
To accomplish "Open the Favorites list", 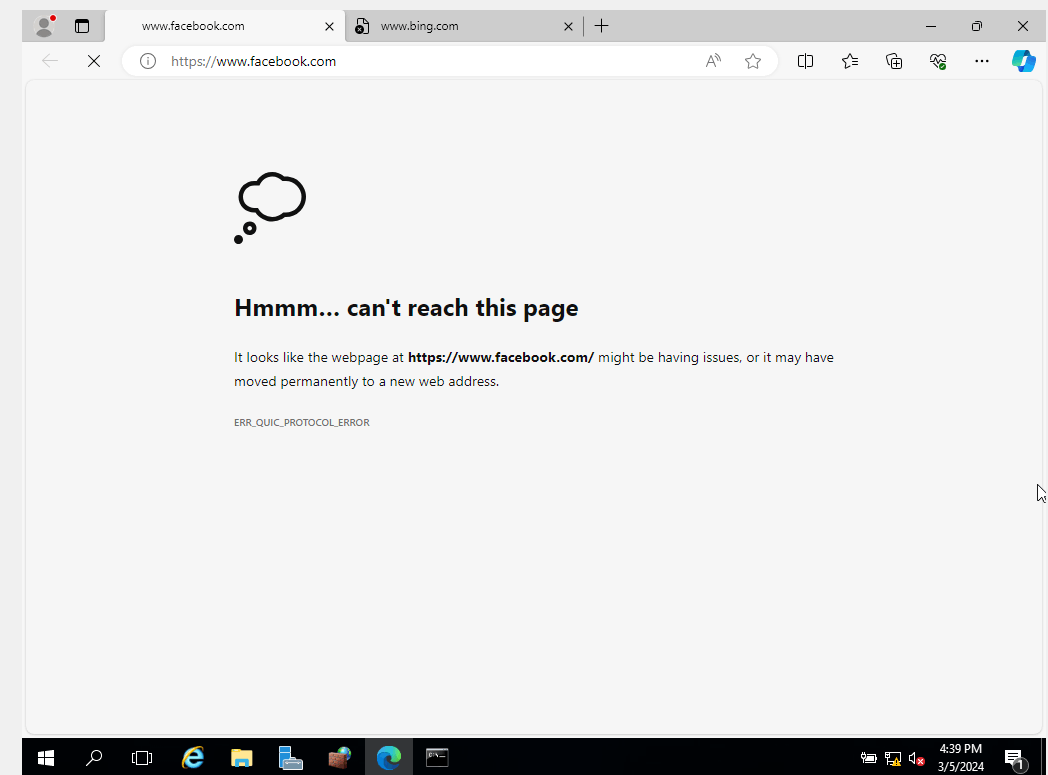I will [849, 61].
